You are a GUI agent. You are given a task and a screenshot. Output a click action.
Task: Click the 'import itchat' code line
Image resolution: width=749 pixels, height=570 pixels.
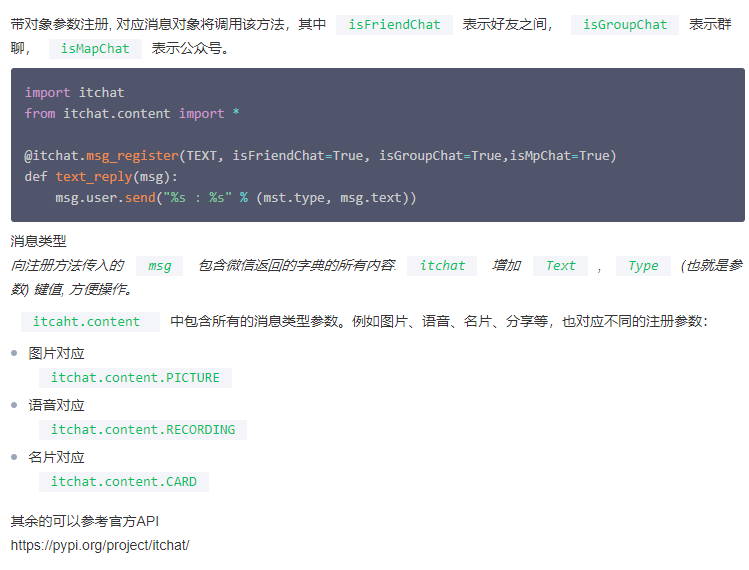[75, 92]
